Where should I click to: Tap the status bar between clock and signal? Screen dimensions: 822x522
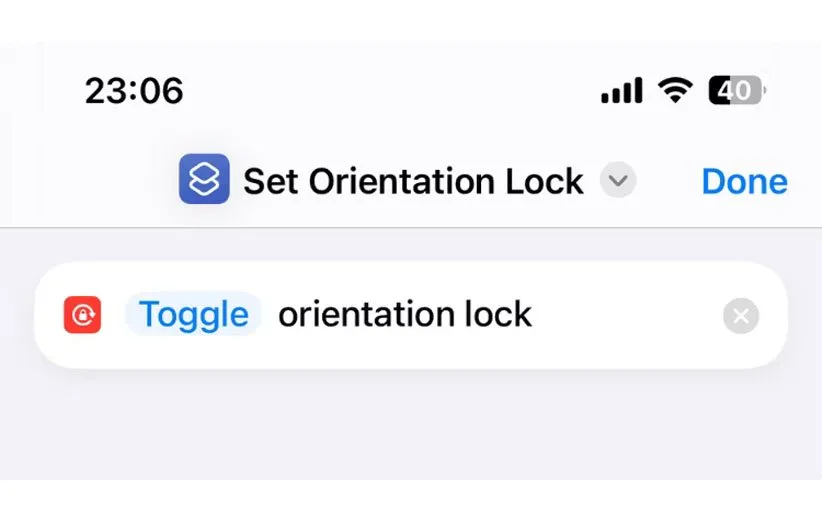pos(390,91)
